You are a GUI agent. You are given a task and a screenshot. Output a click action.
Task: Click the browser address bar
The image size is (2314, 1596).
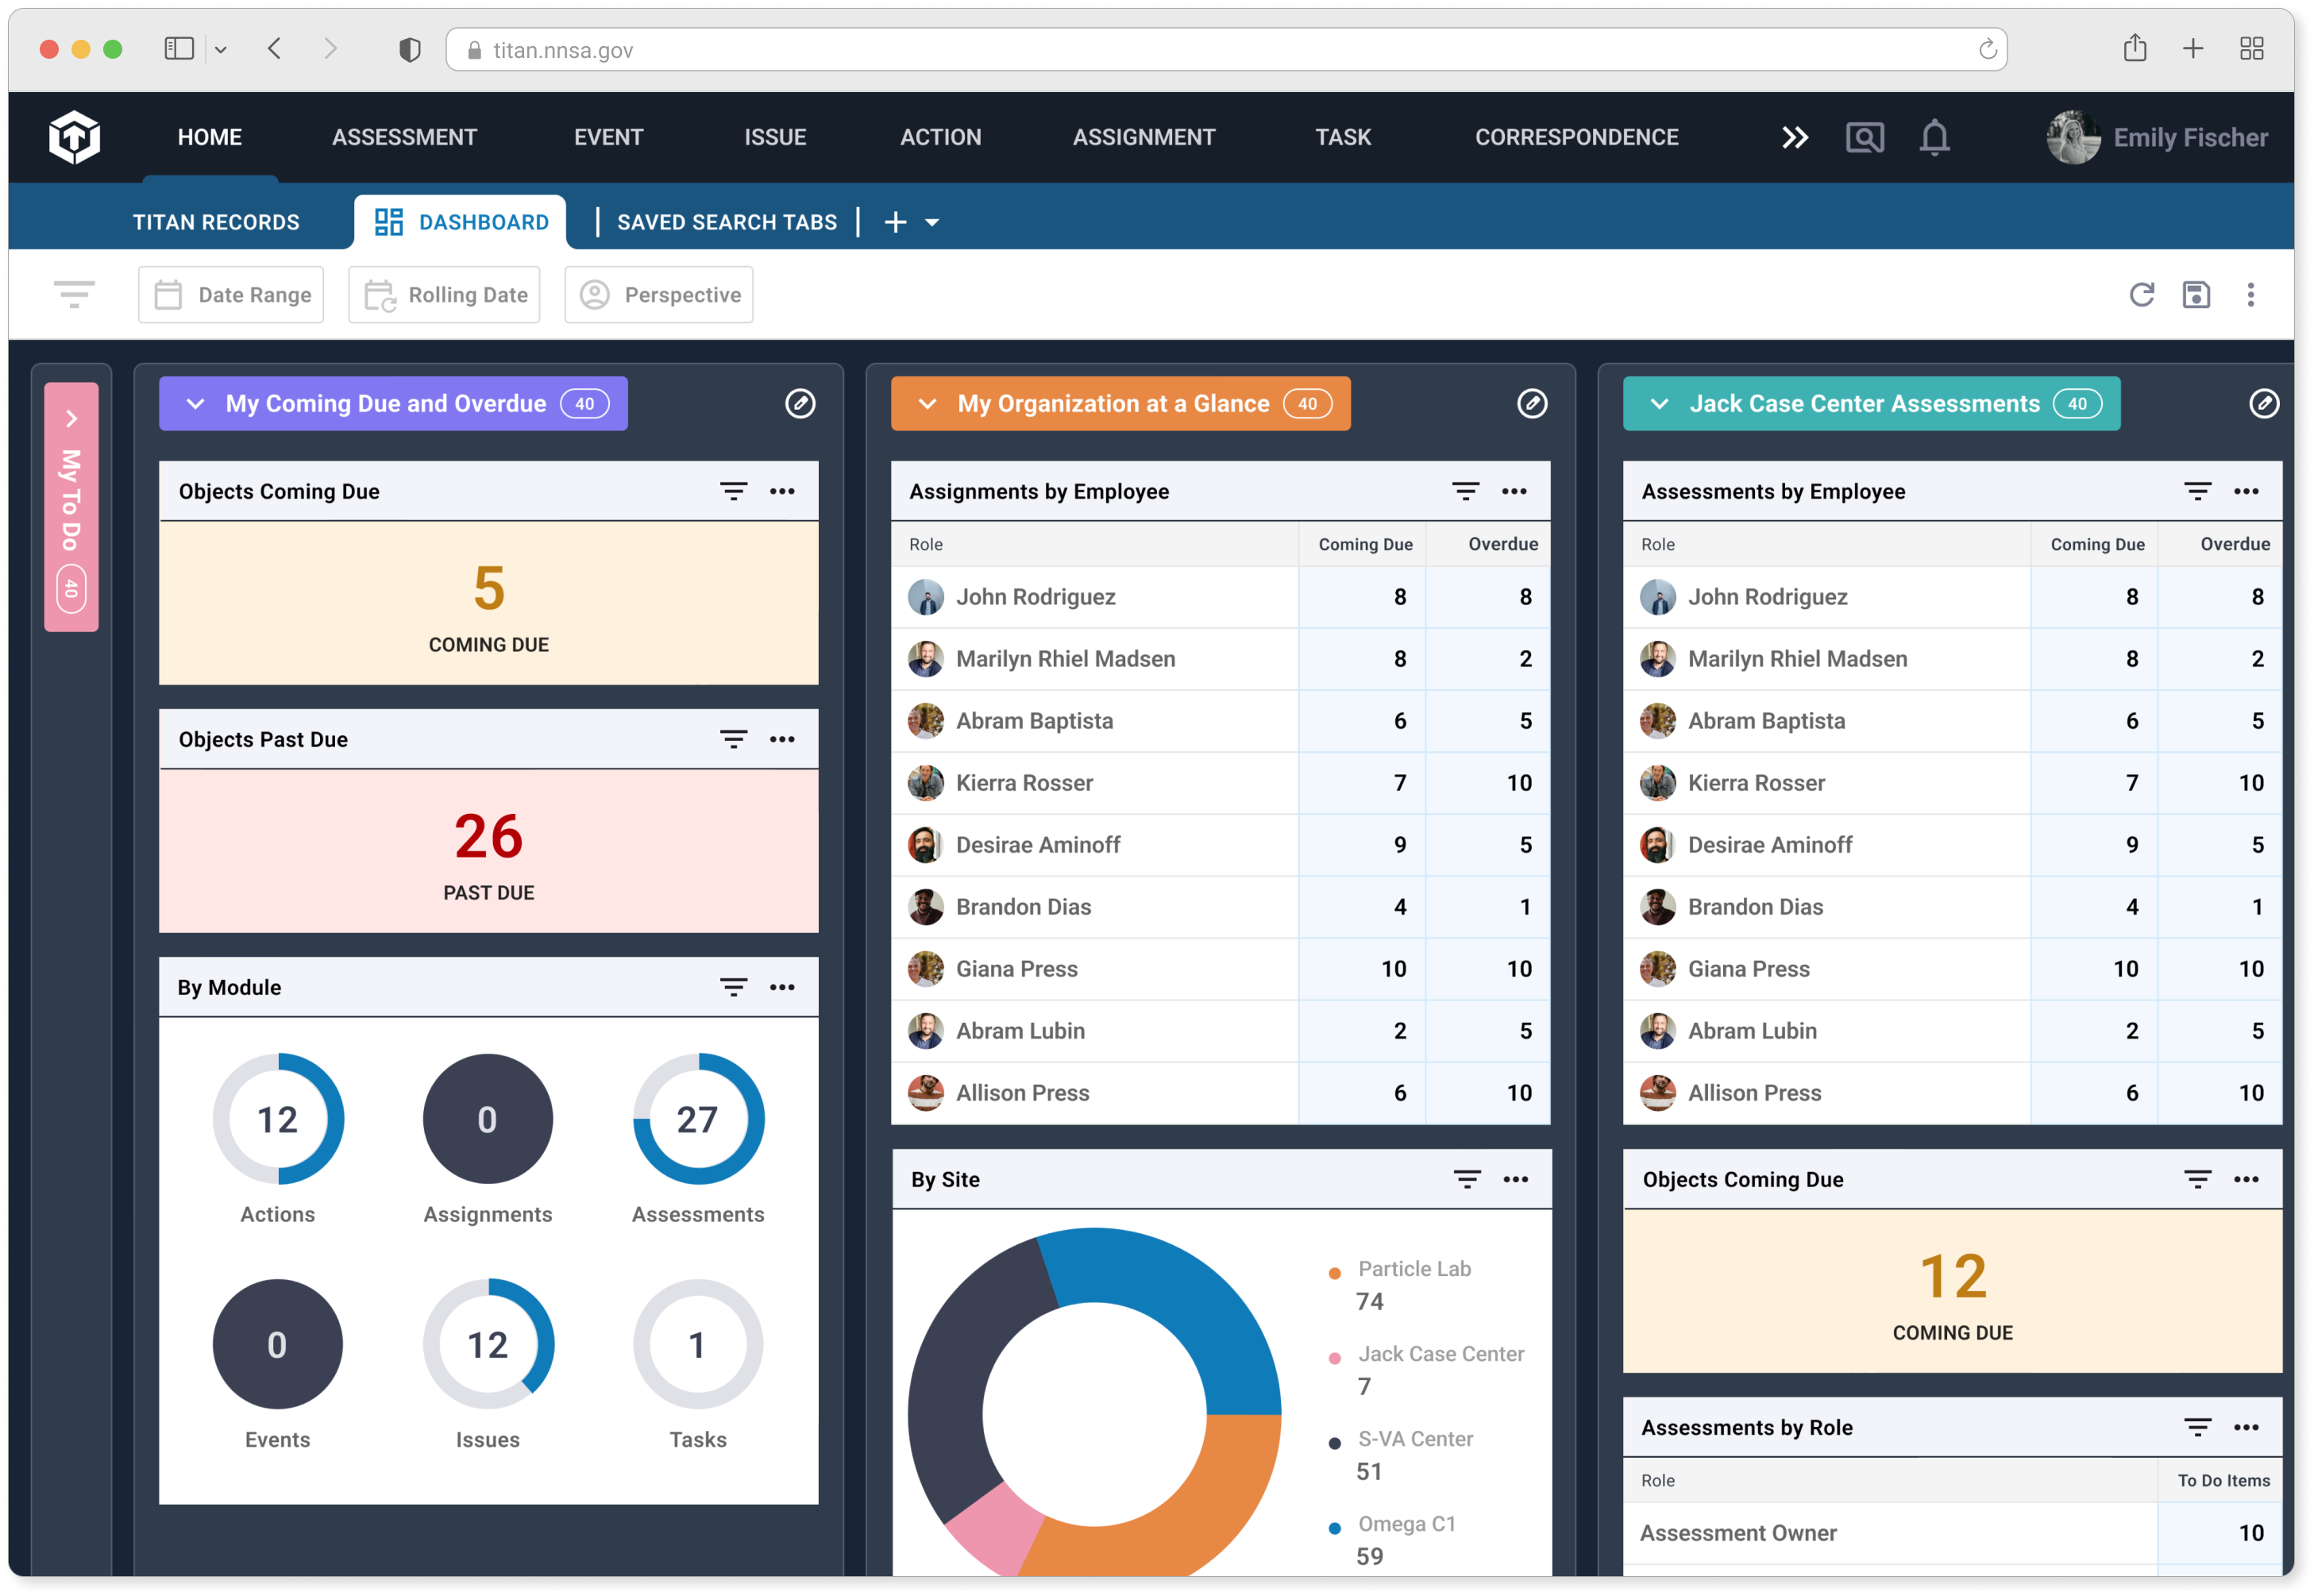(1226, 50)
